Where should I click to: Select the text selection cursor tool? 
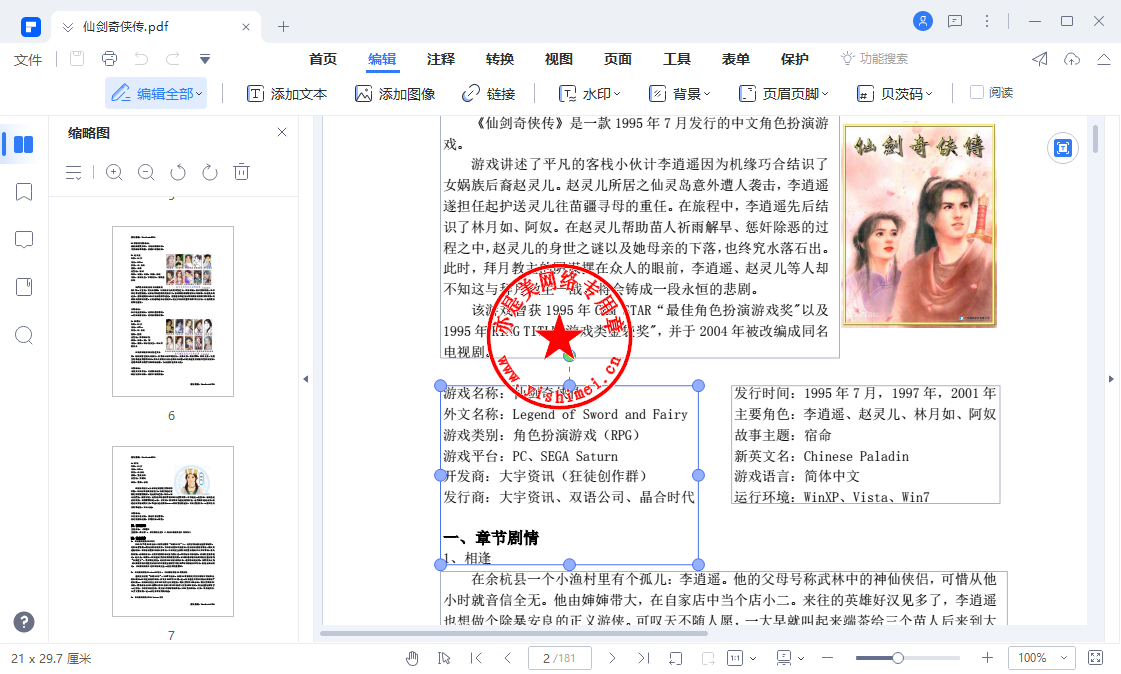click(444, 658)
